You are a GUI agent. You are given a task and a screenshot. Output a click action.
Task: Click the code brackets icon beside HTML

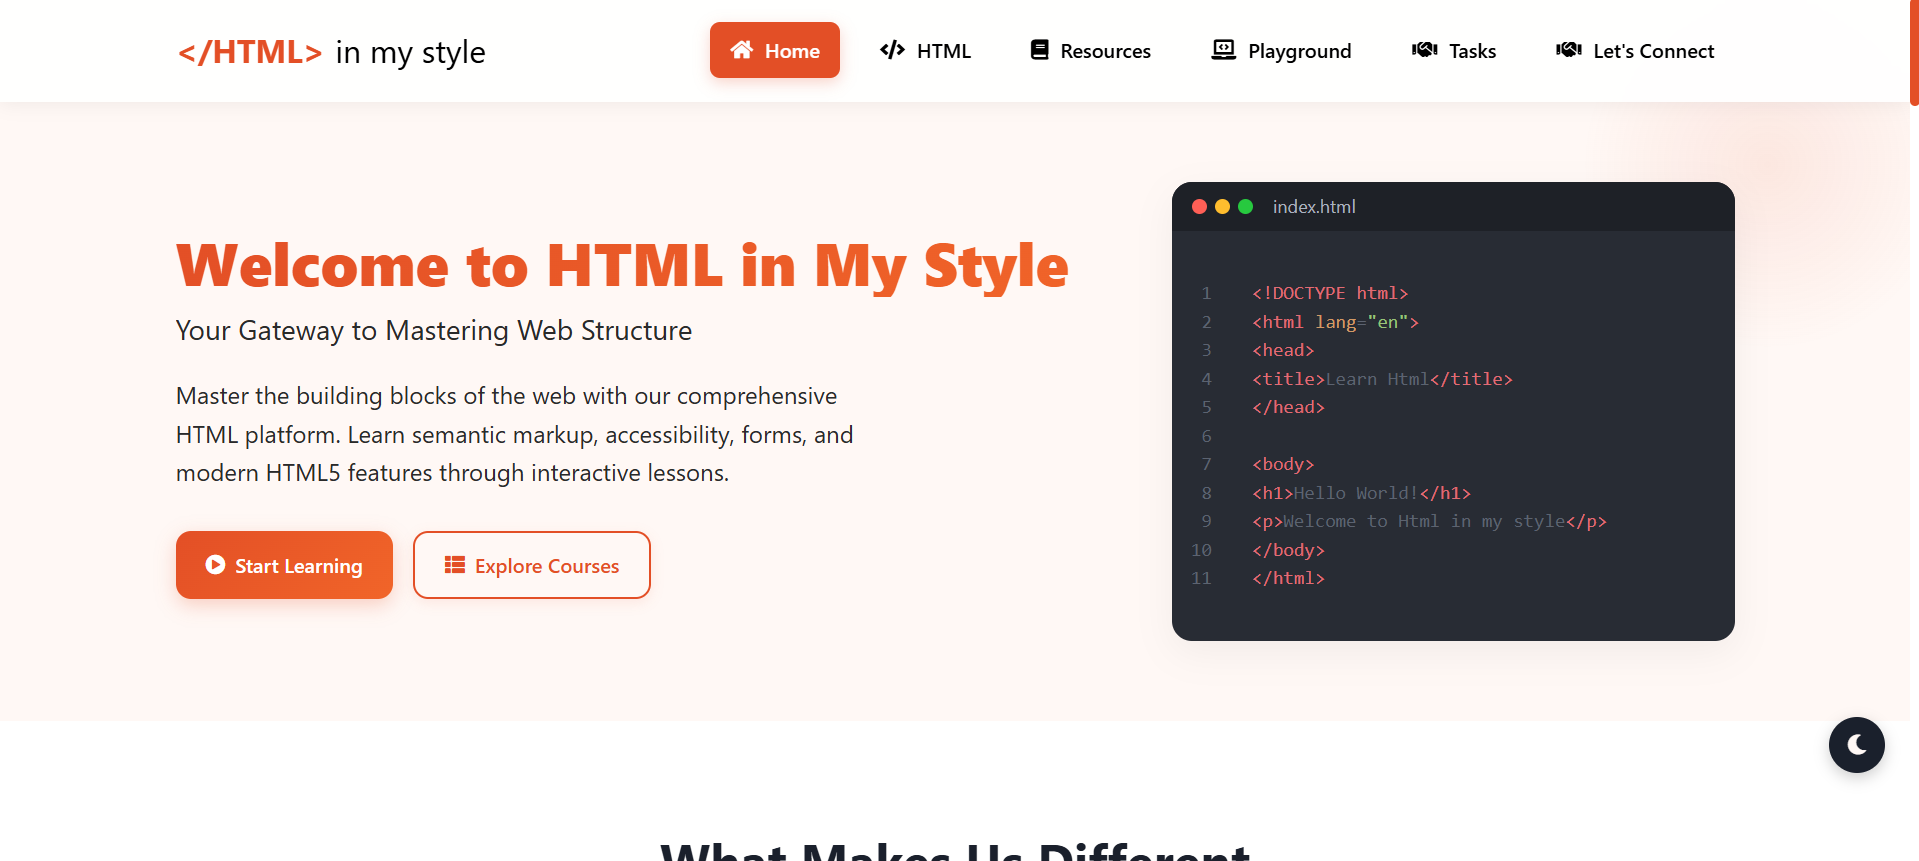892,50
